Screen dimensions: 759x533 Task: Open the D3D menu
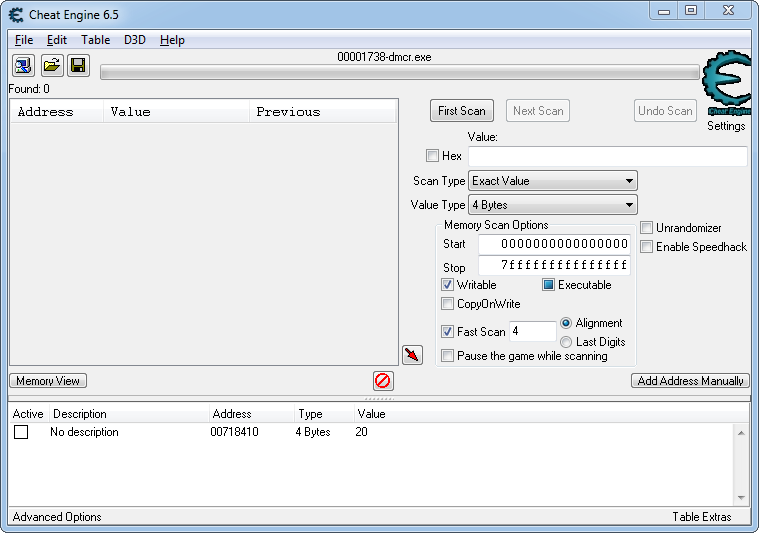point(135,40)
